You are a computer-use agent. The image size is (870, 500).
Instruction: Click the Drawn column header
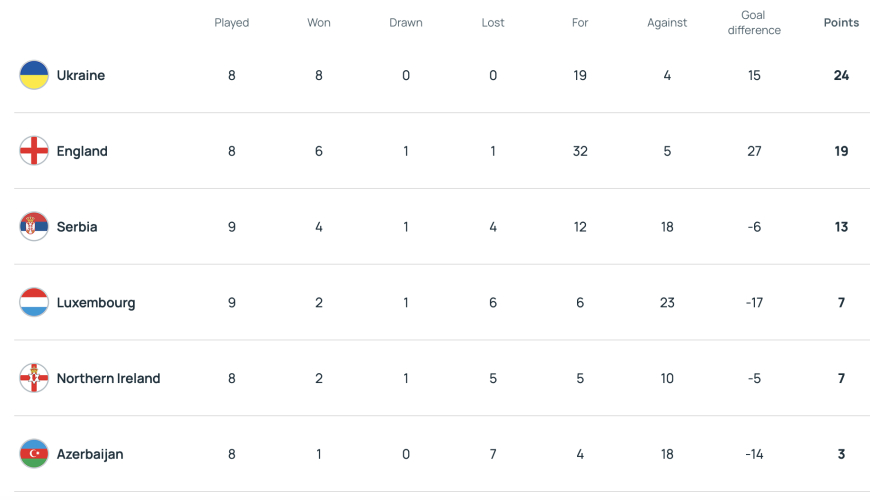pos(406,23)
